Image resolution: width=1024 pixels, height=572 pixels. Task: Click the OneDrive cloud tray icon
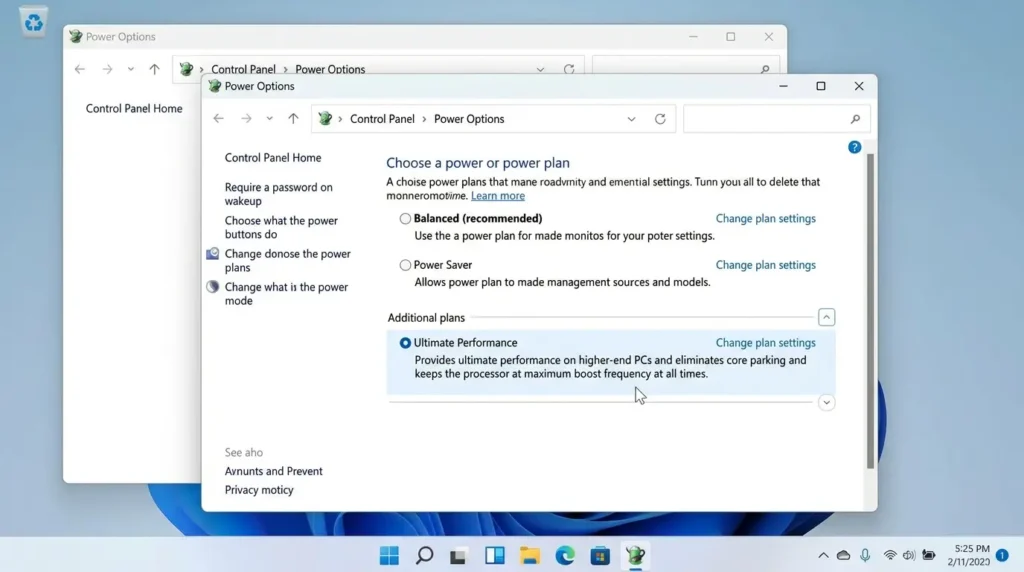[843, 556]
